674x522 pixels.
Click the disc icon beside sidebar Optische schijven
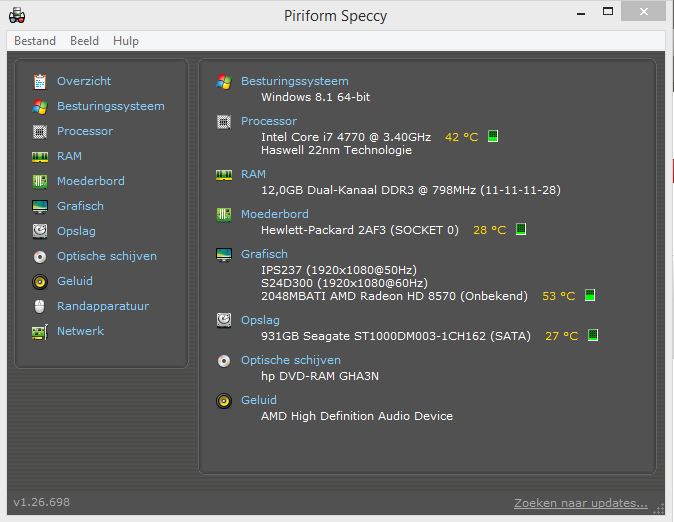40,257
